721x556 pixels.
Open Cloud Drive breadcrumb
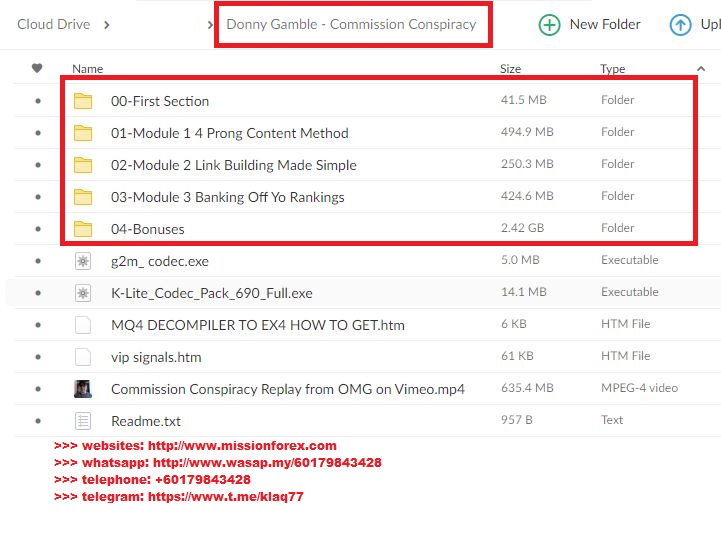click(x=54, y=24)
